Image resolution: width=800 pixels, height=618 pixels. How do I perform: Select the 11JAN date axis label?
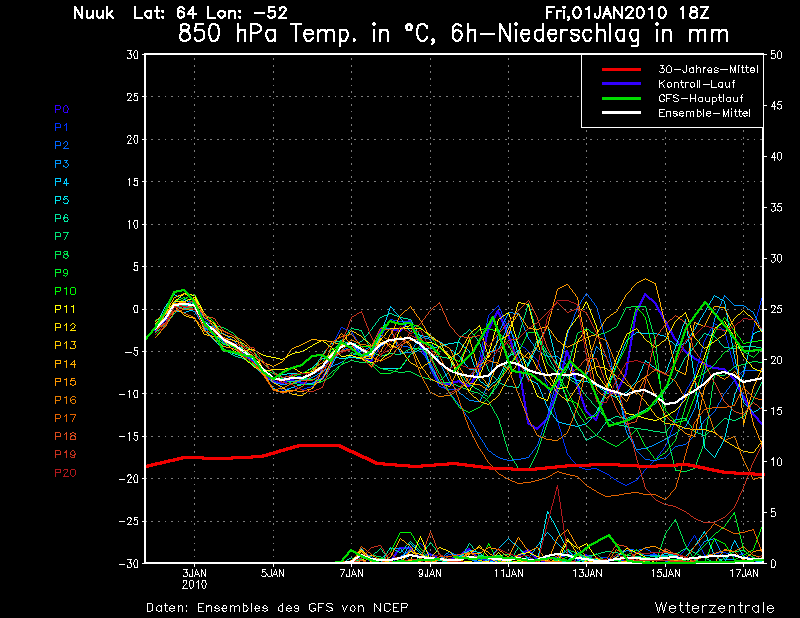(508, 573)
